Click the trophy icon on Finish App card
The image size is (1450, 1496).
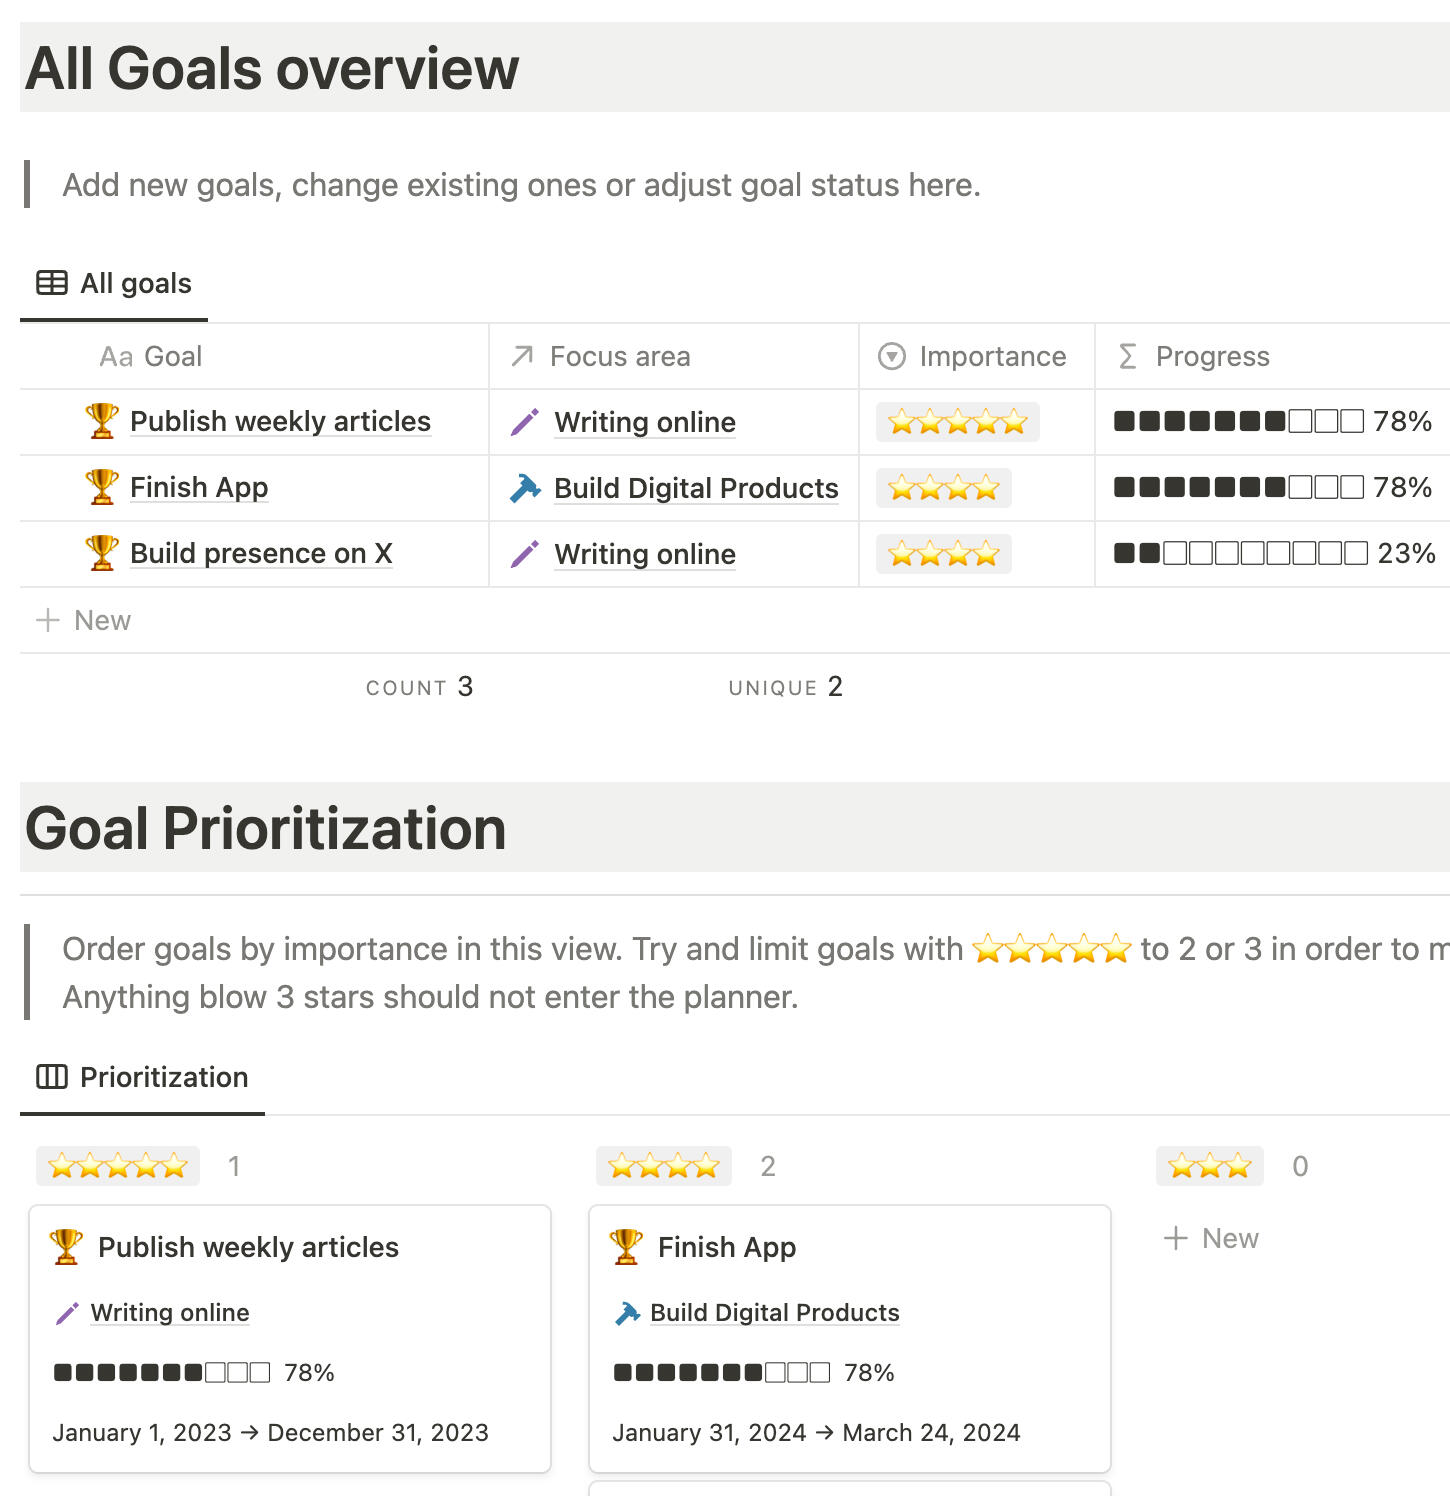(x=627, y=1247)
